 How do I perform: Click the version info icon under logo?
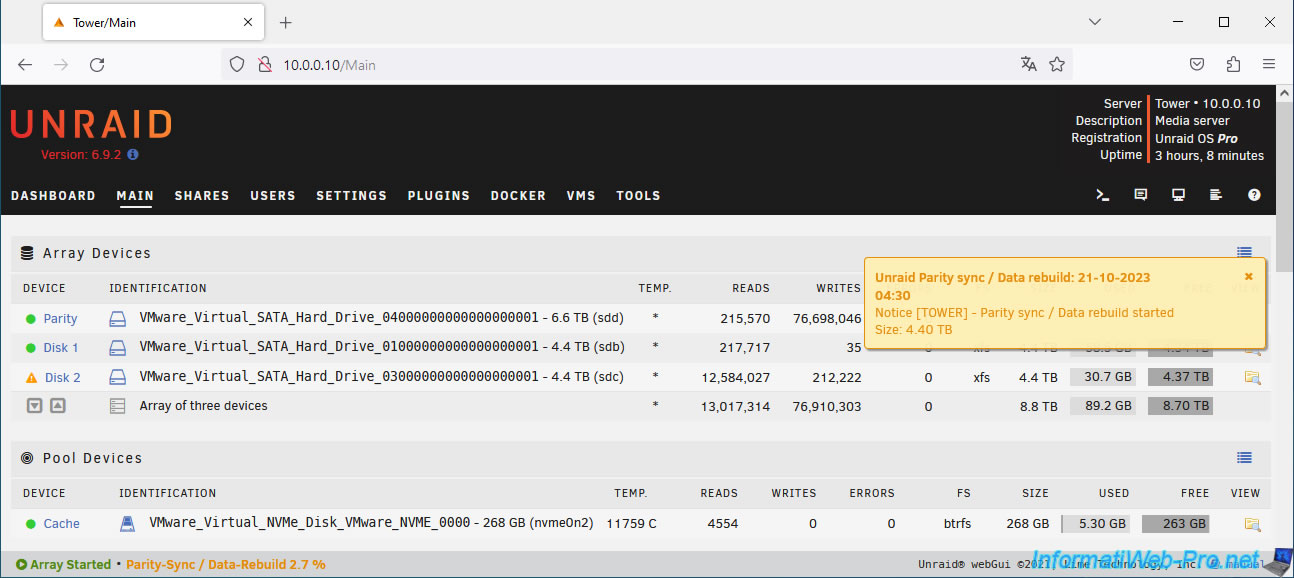(x=133, y=155)
